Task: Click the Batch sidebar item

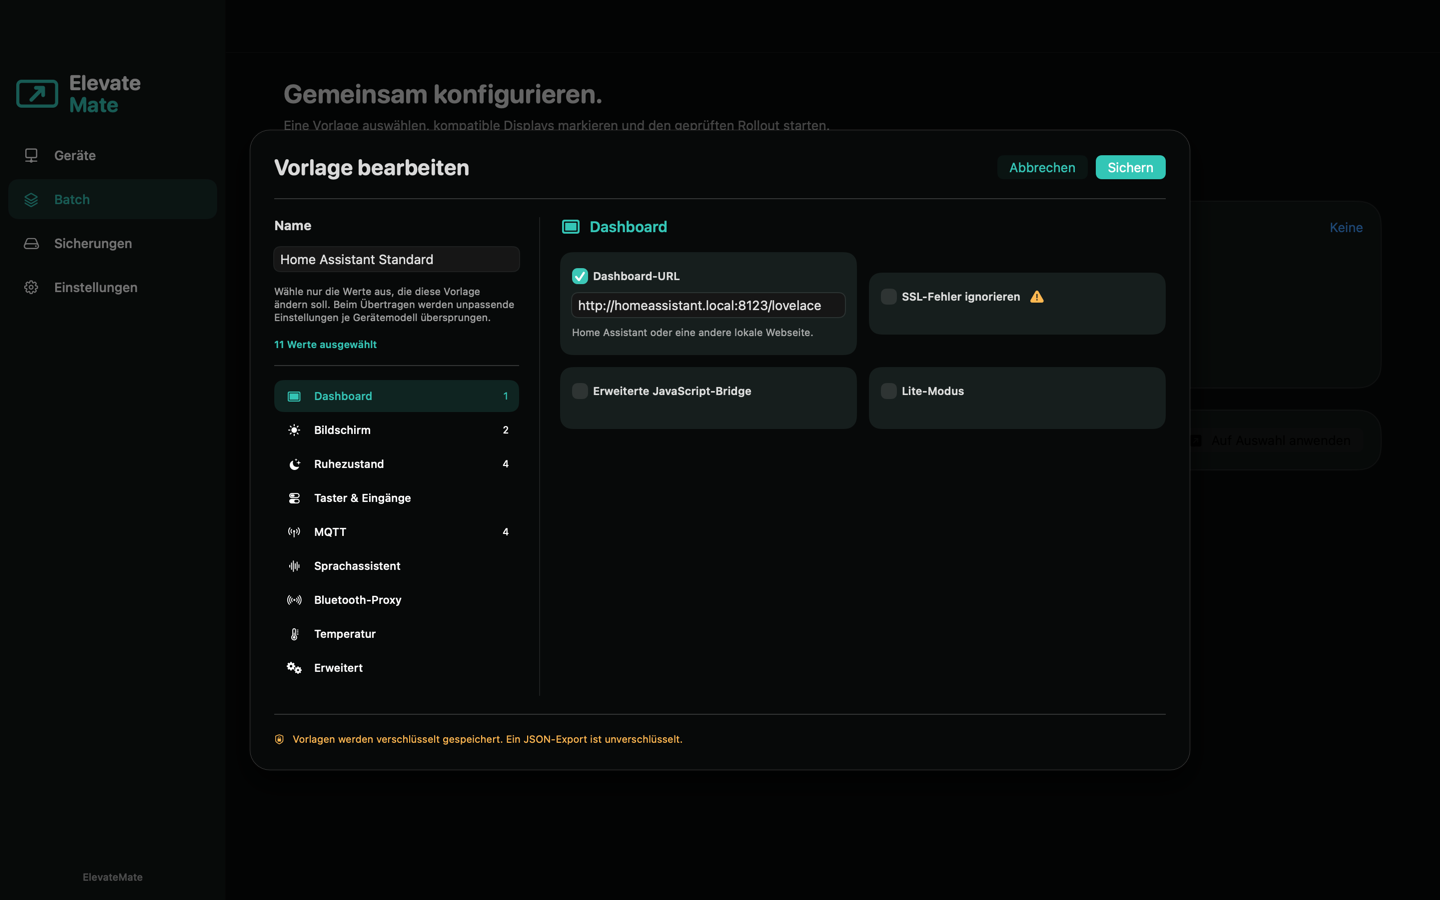Action: point(112,200)
